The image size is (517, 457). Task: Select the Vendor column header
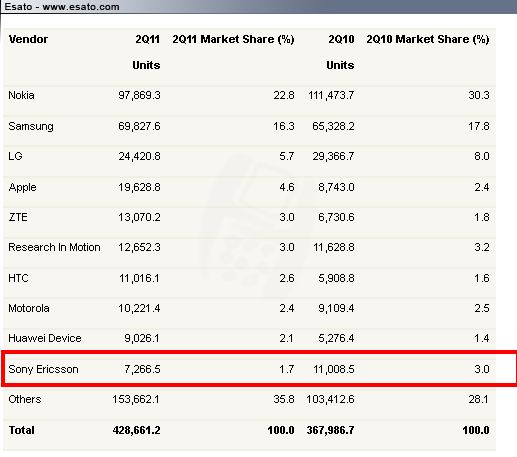pyautogui.click(x=28, y=39)
